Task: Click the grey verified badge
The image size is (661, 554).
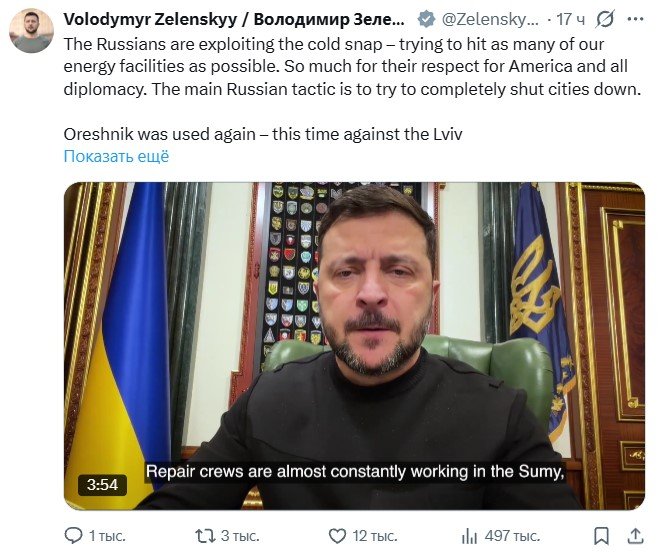Action: (425, 19)
